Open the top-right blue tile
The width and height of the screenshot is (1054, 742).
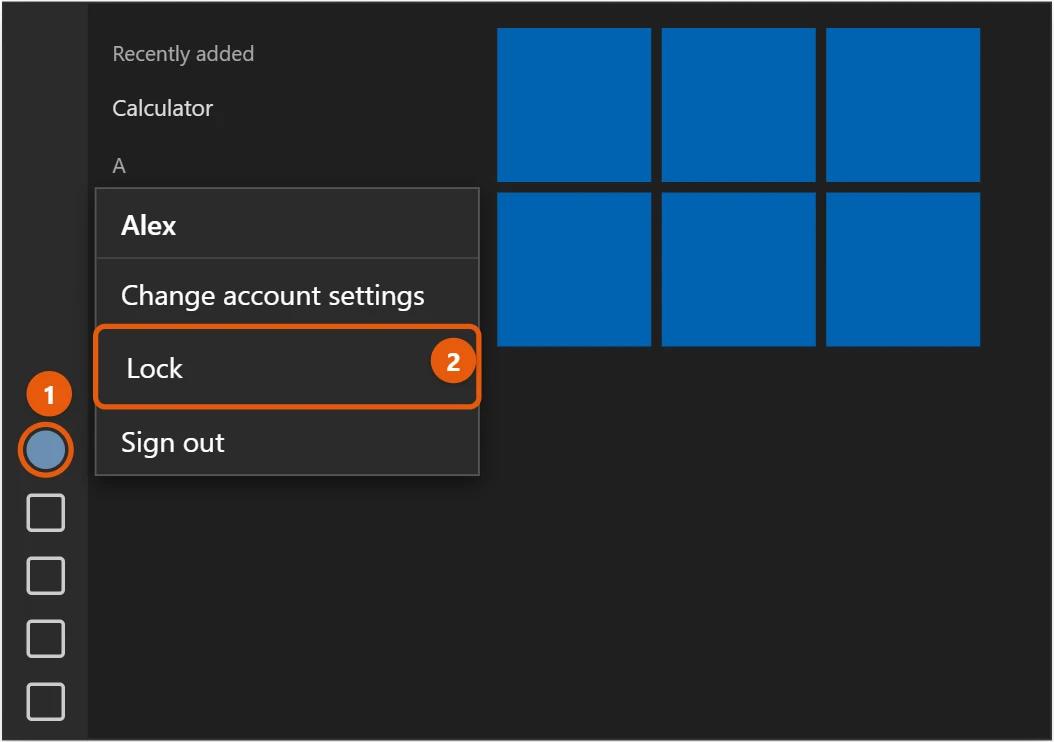[x=903, y=105]
